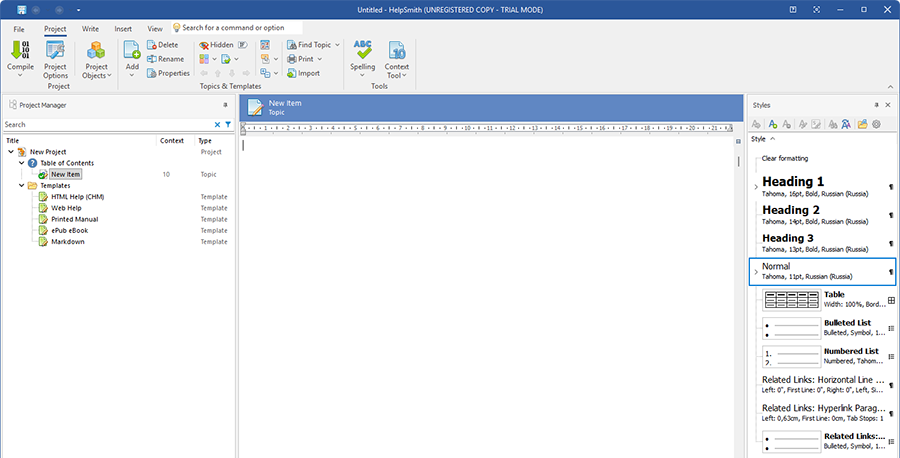Viewport: 900px width, 458px height.
Task: Click the small toggle icon right of Hidden
Action: (x=242, y=45)
